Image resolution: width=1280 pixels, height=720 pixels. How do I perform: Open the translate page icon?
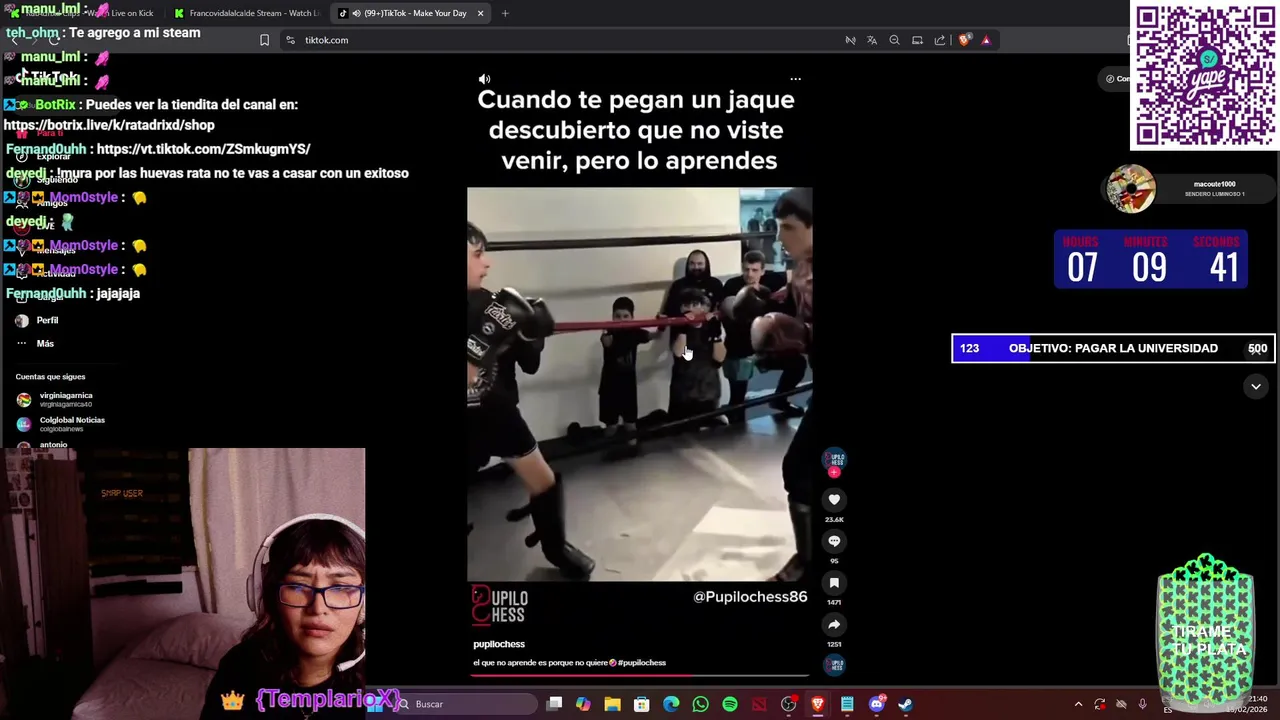(x=872, y=40)
